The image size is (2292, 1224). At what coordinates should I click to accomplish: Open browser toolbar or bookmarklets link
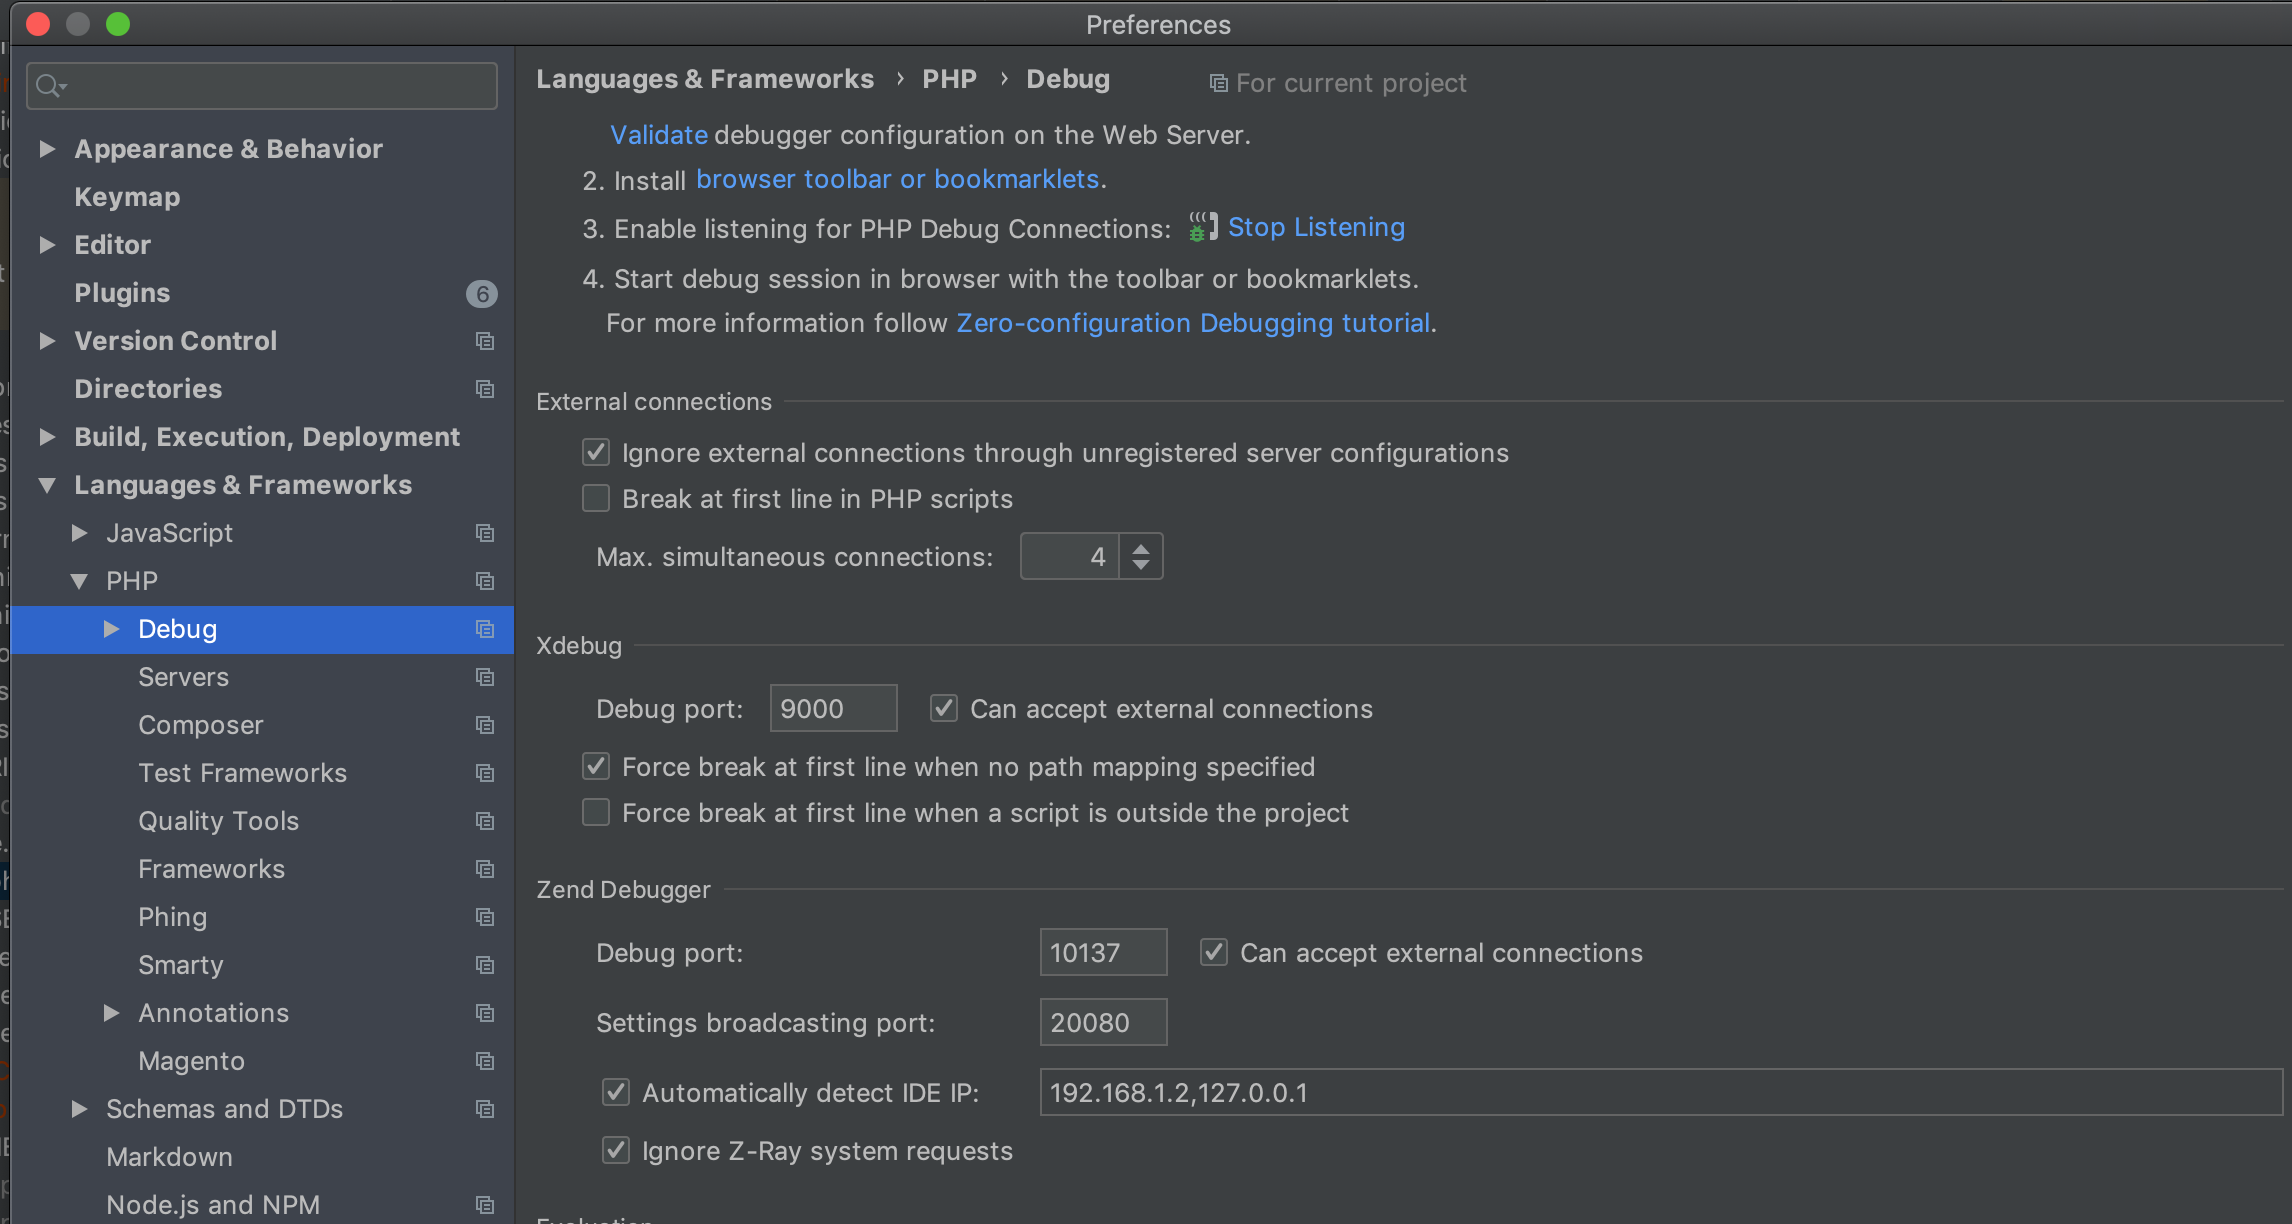[898, 179]
